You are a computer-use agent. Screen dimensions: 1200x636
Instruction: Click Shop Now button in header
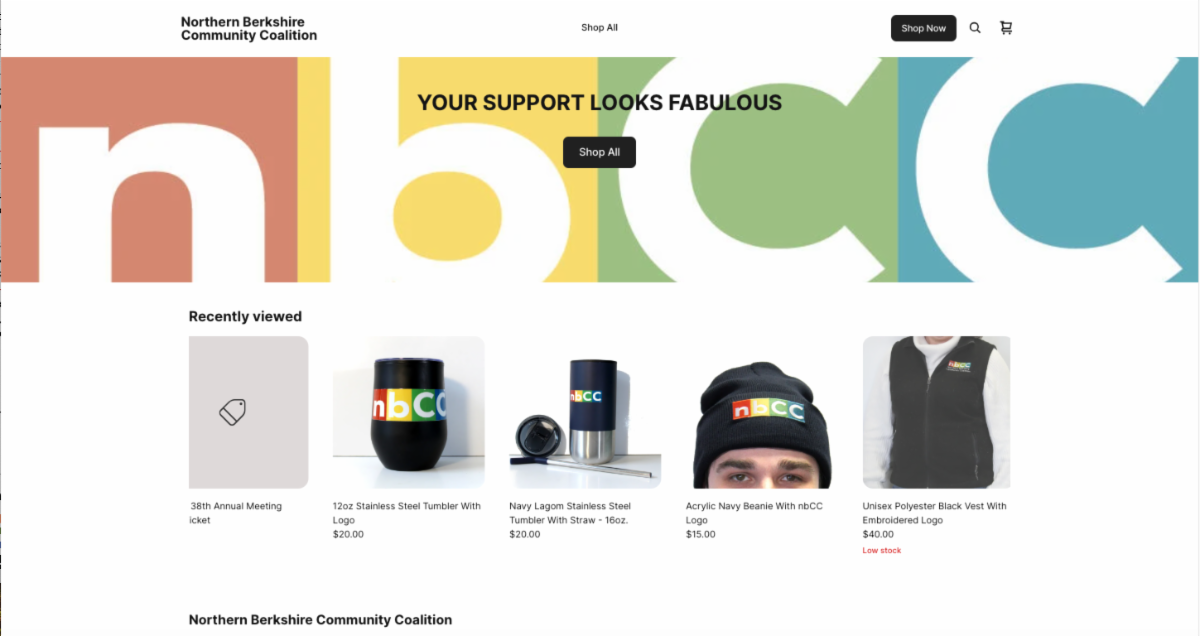923,28
